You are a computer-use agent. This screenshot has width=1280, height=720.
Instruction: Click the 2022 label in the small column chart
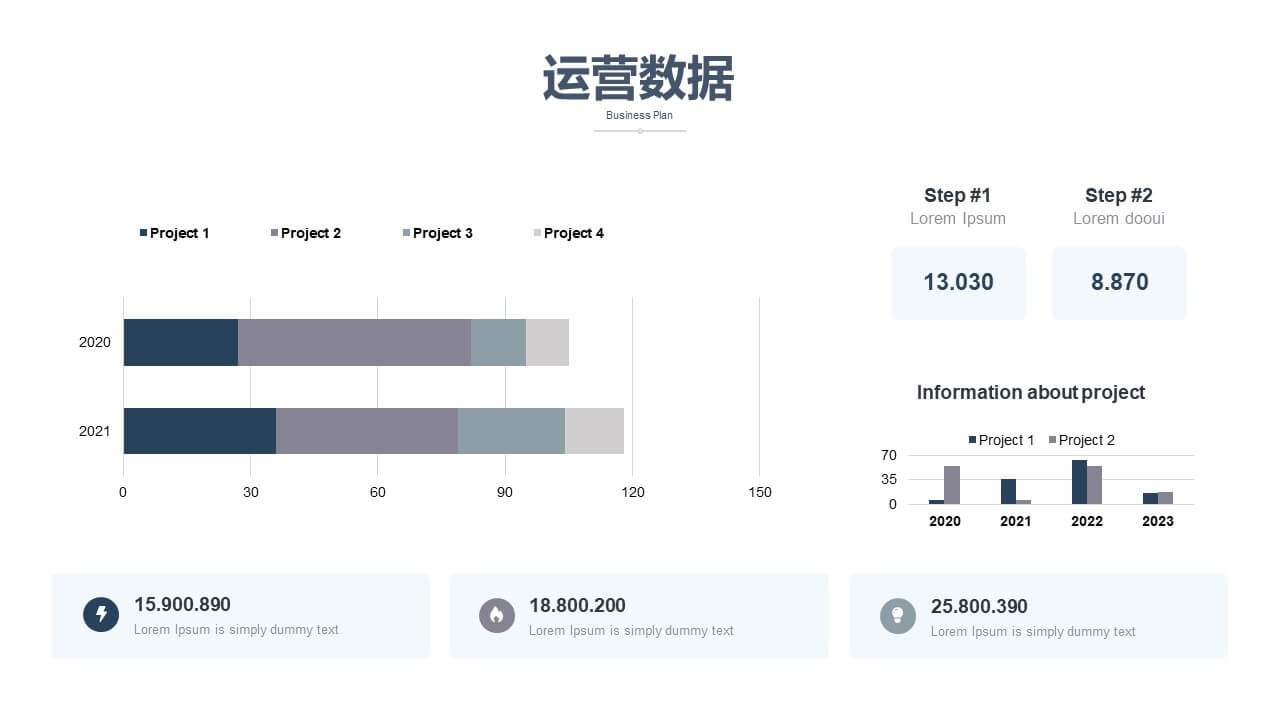click(1087, 521)
